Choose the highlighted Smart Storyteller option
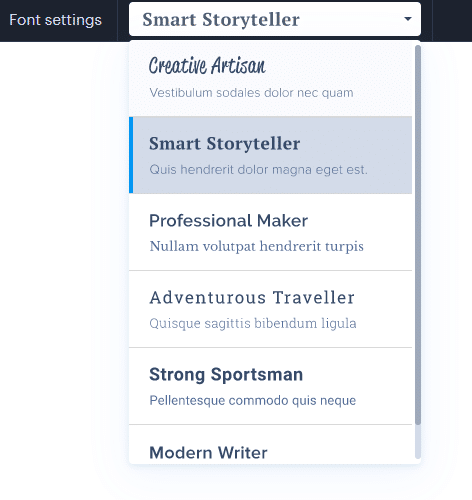Image resolution: width=472 pixels, height=500 pixels. [x=270, y=155]
